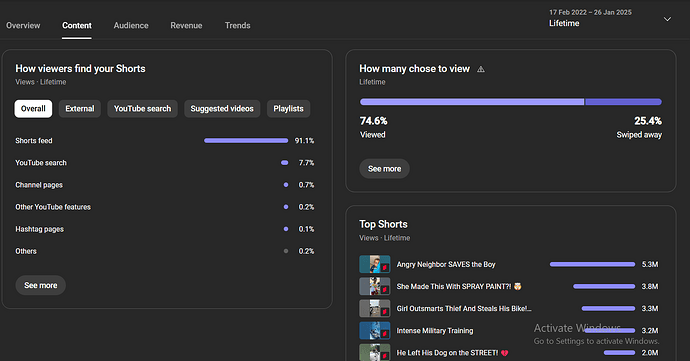Select the YouTube search filter chip

(143, 109)
